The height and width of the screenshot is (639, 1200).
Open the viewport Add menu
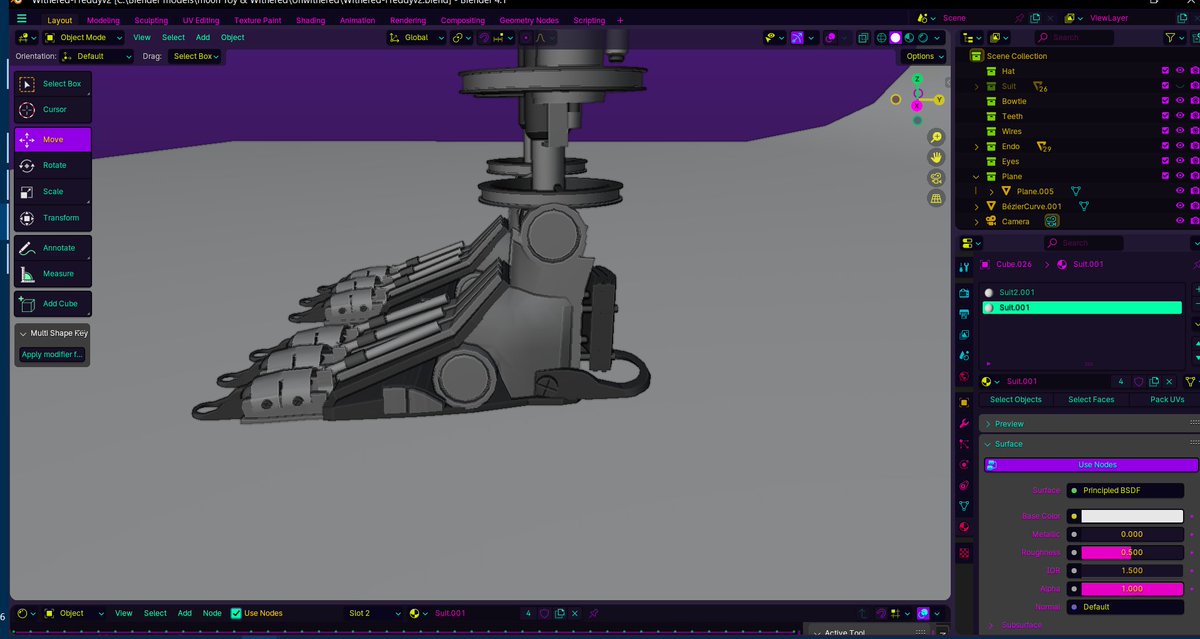[203, 38]
